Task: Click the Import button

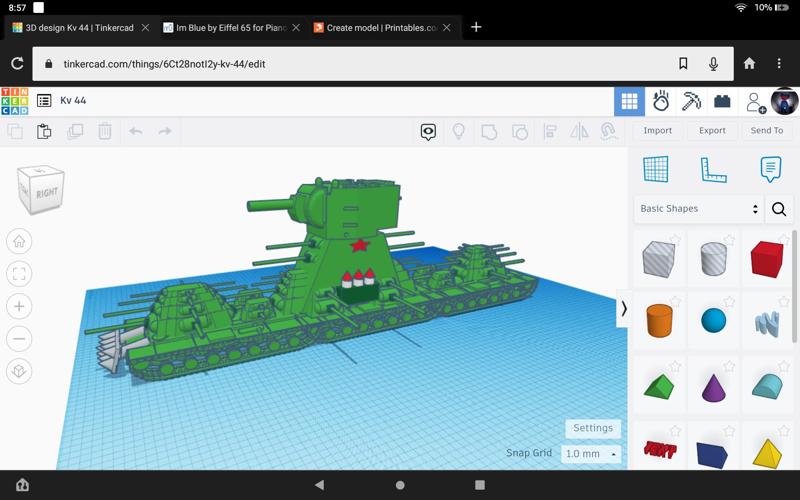Action: (657, 131)
